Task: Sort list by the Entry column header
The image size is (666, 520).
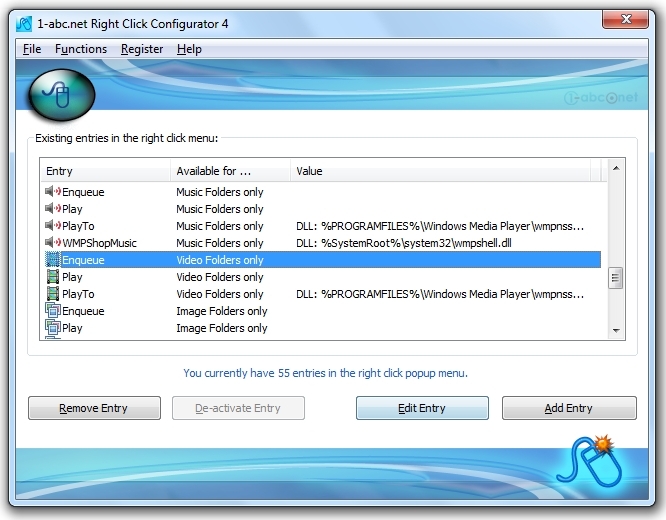Action: [x=105, y=171]
